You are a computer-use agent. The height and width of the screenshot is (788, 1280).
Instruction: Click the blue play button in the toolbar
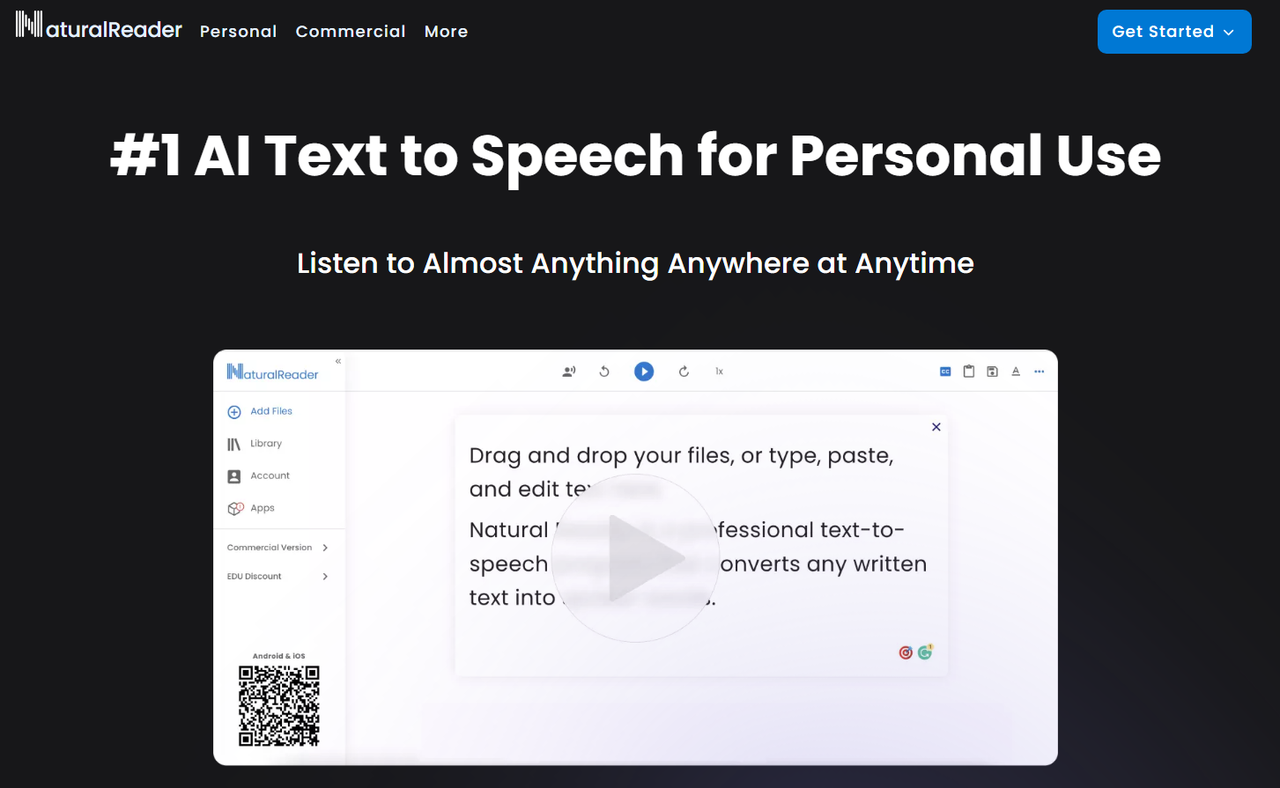click(x=644, y=371)
